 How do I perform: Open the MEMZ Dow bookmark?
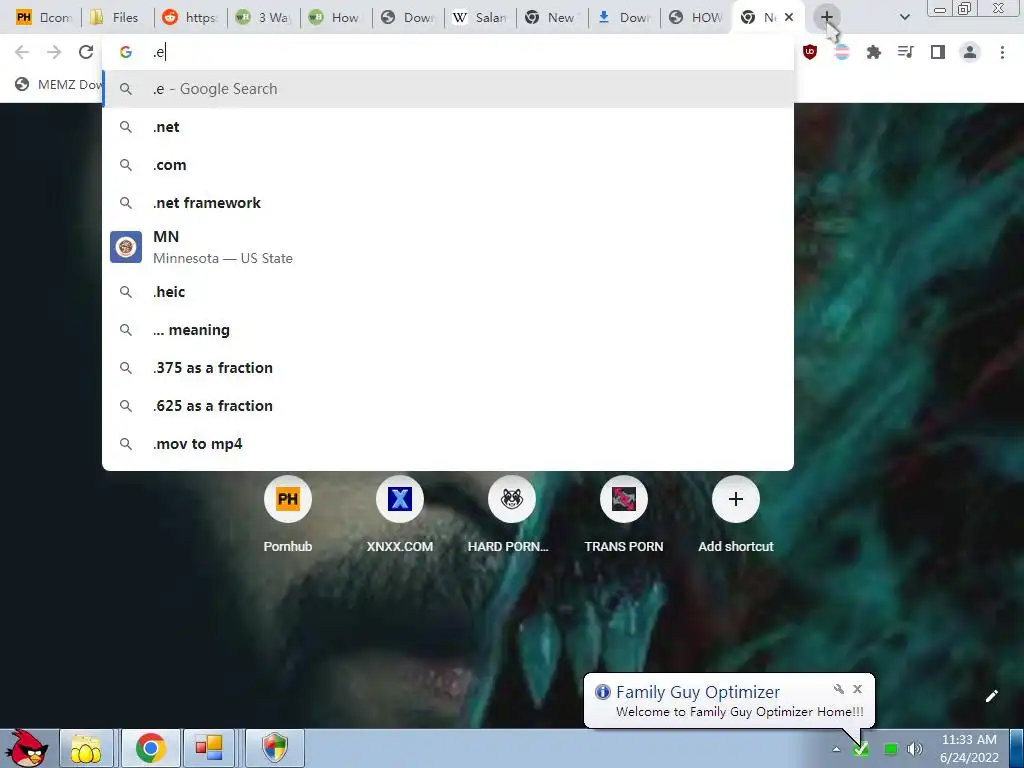point(59,84)
